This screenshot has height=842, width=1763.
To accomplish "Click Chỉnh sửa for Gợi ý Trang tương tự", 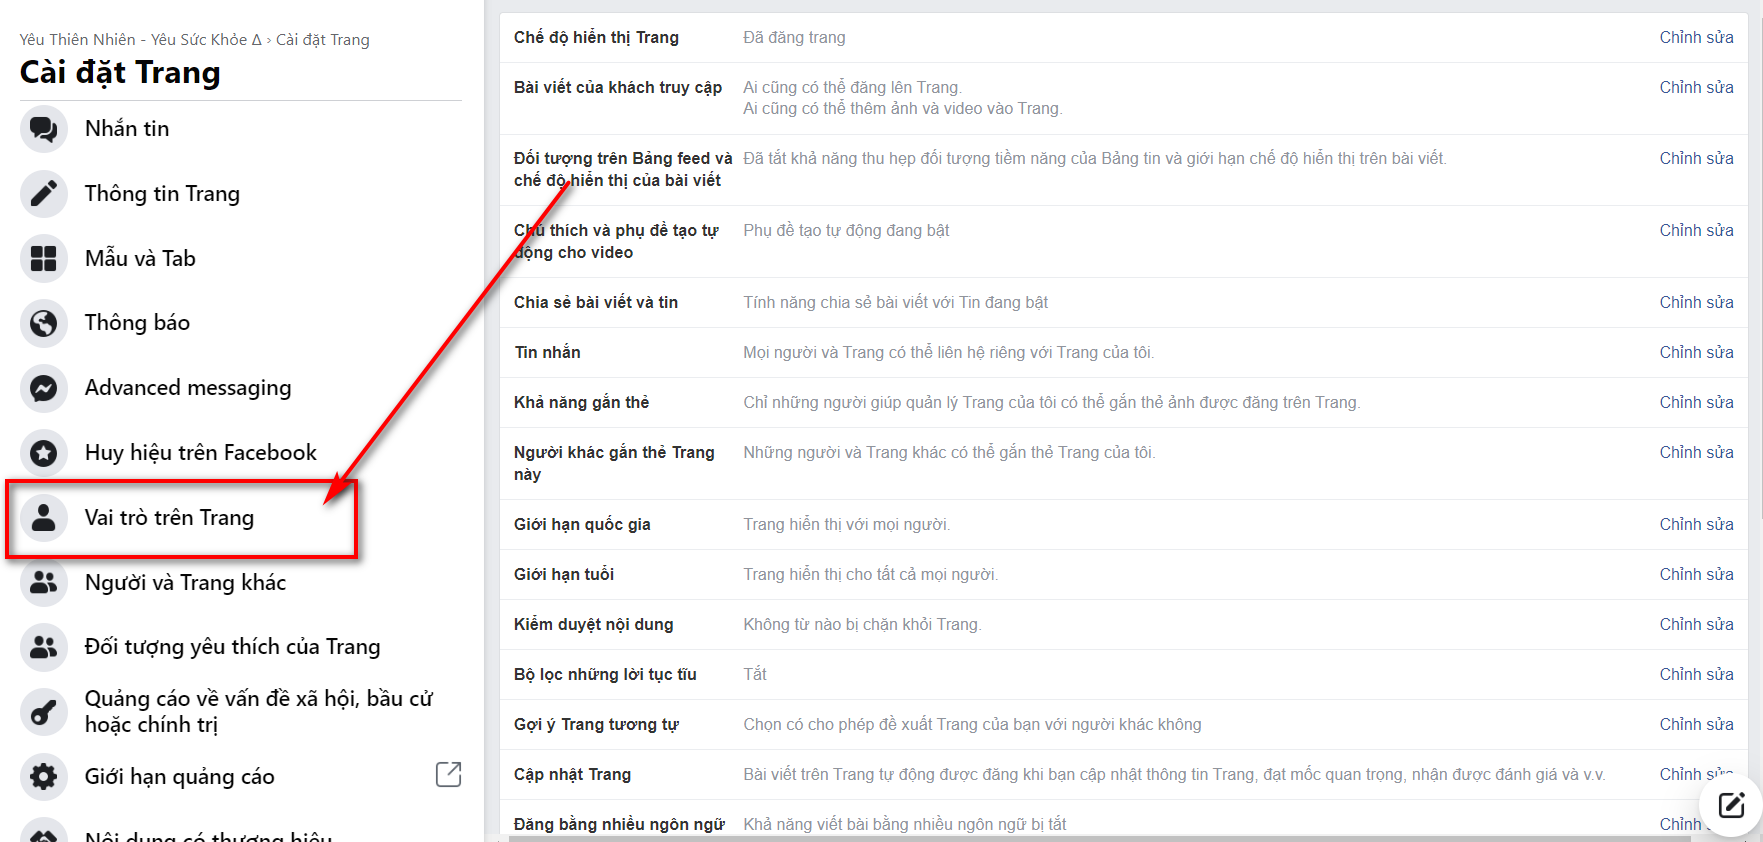I will 1696,725.
